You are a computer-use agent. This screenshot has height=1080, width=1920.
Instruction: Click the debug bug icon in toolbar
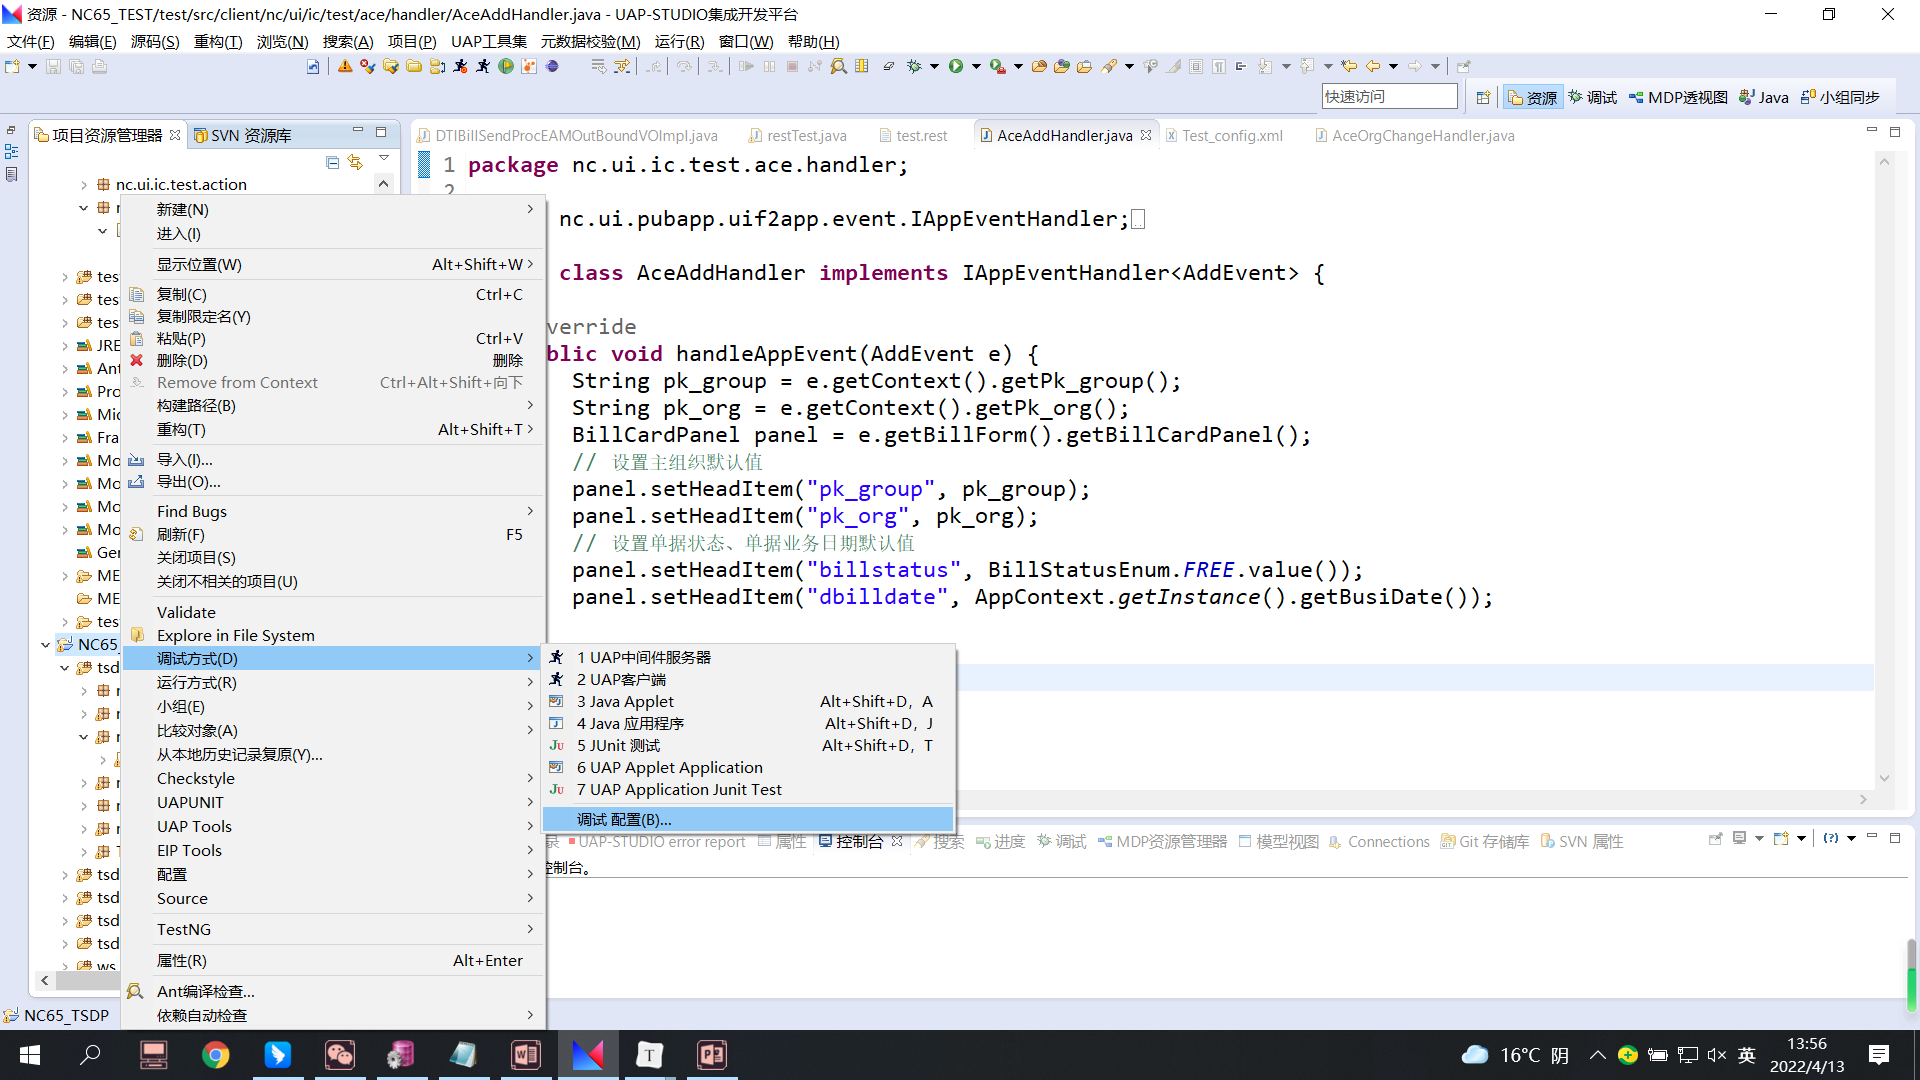(x=914, y=66)
